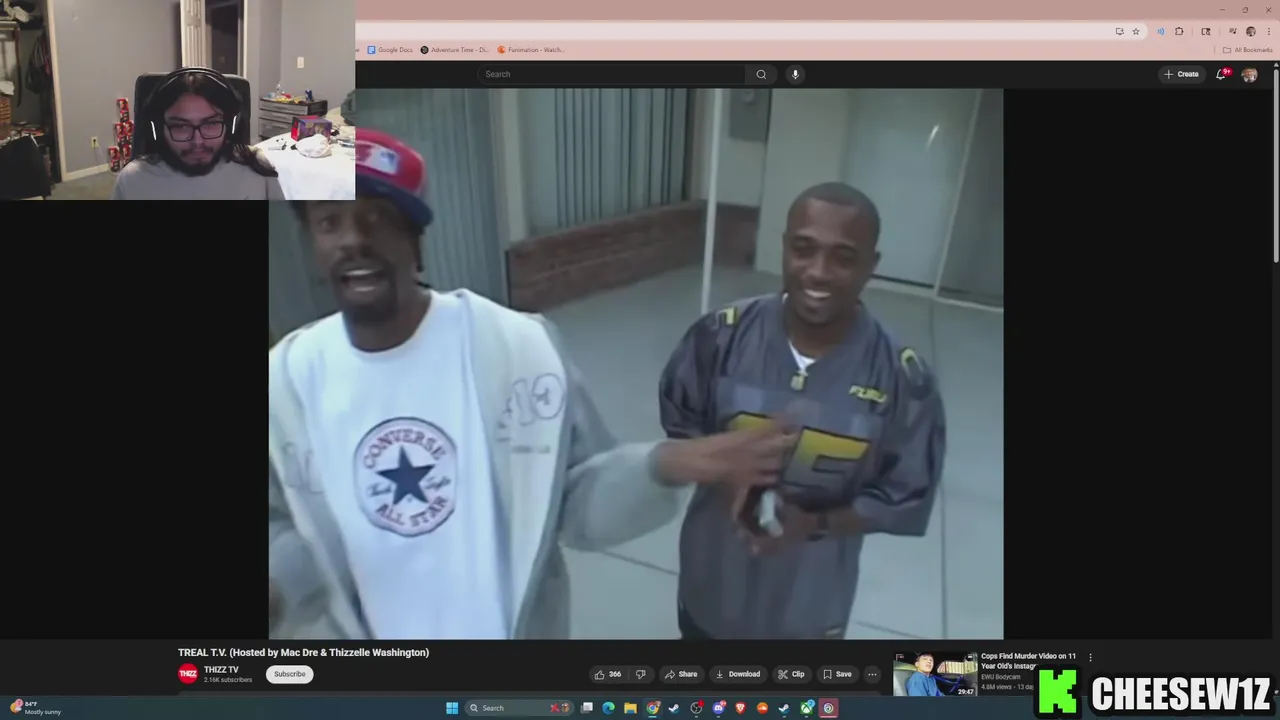Open Task View on the taskbar
The height and width of the screenshot is (720, 1280).
(x=587, y=708)
